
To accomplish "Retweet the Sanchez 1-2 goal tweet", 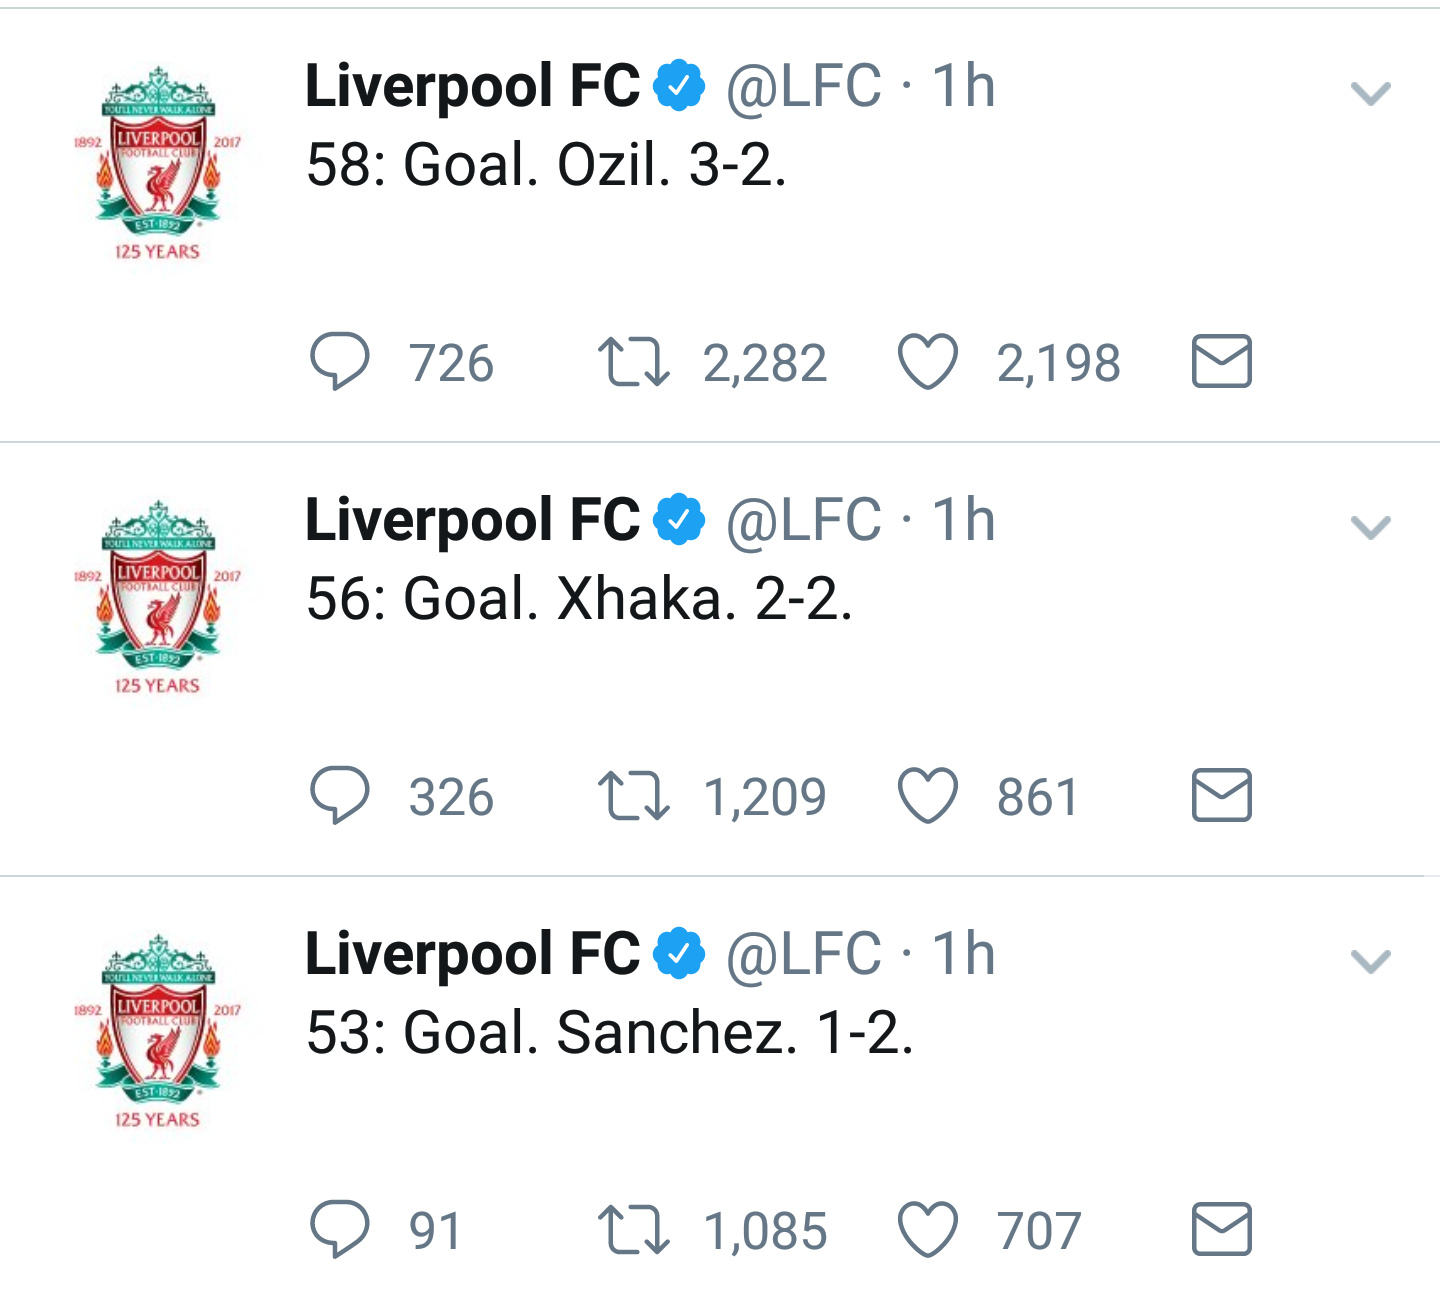I will coord(633,1230).
